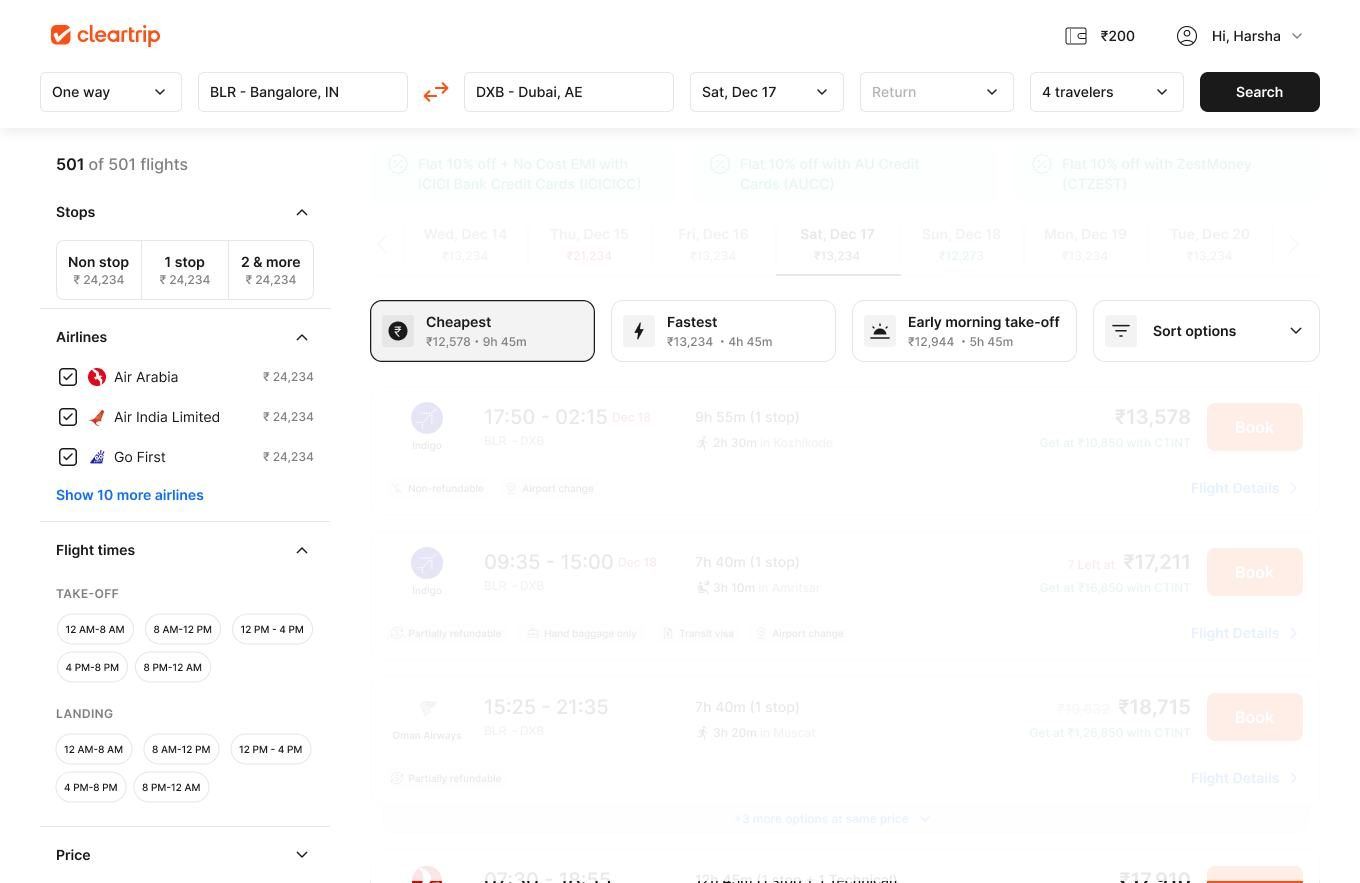Image resolution: width=1360 pixels, height=883 pixels.
Task: Book the ₹17,211 Indigo flight
Action: [1254, 572]
